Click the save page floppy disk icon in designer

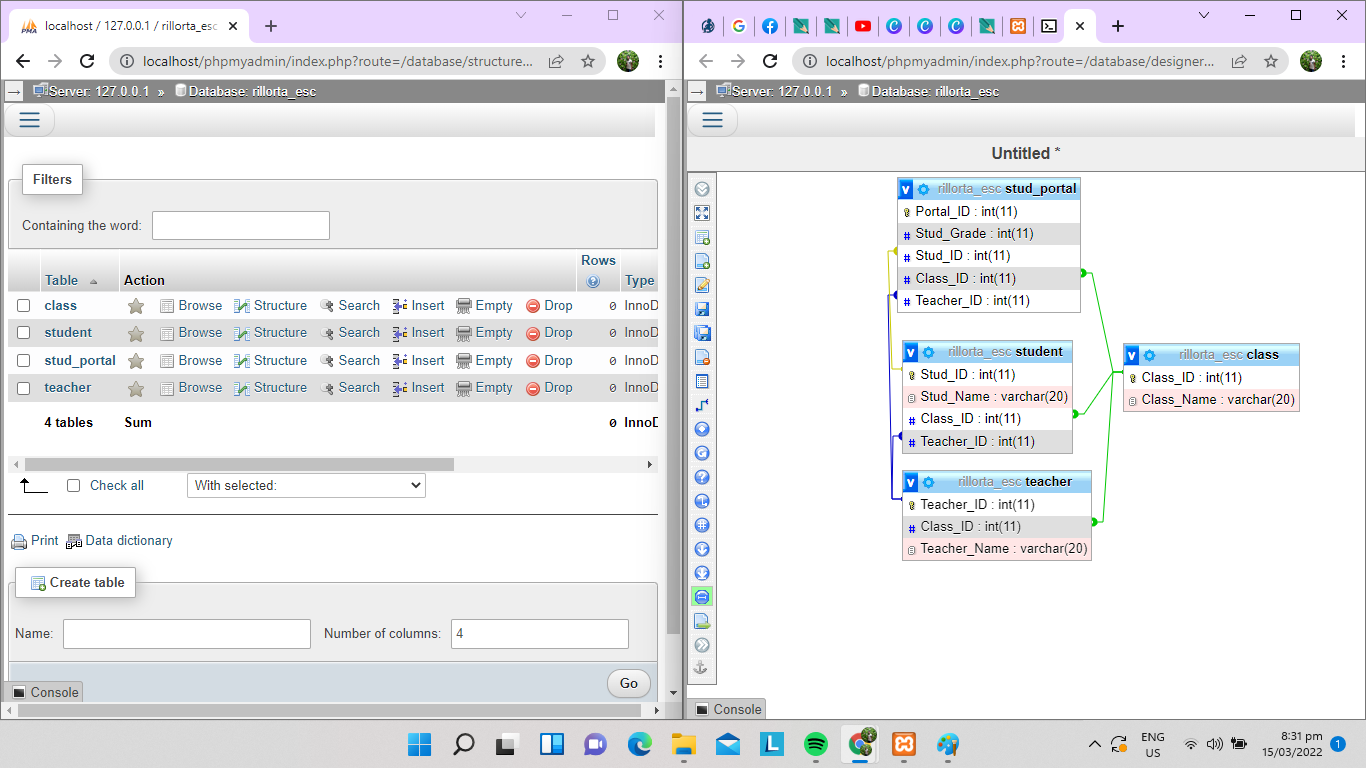tap(702, 309)
